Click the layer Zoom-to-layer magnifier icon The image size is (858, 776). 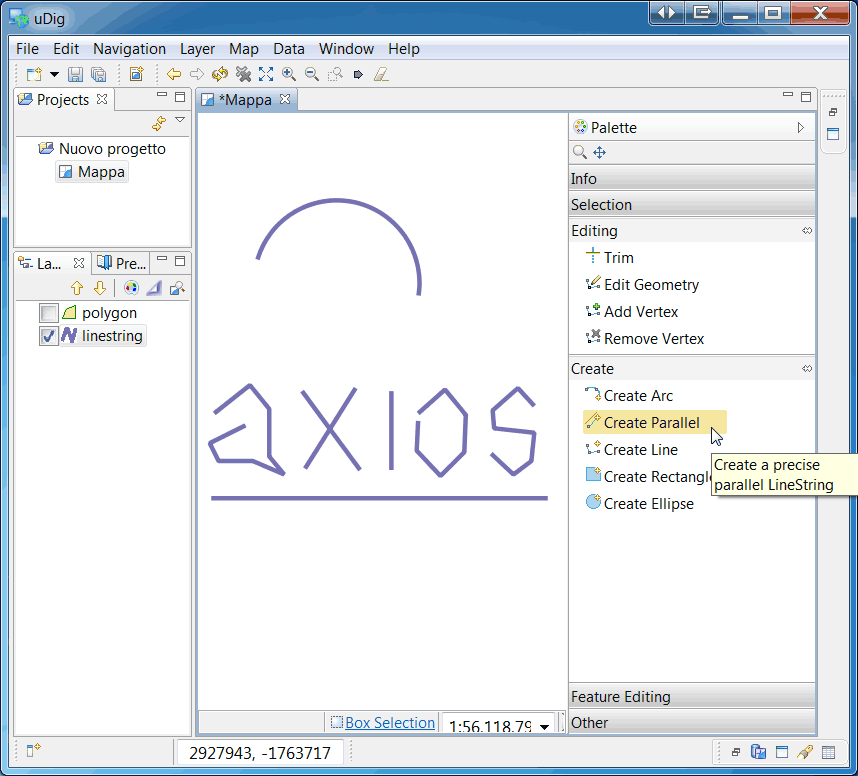(x=177, y=288)
